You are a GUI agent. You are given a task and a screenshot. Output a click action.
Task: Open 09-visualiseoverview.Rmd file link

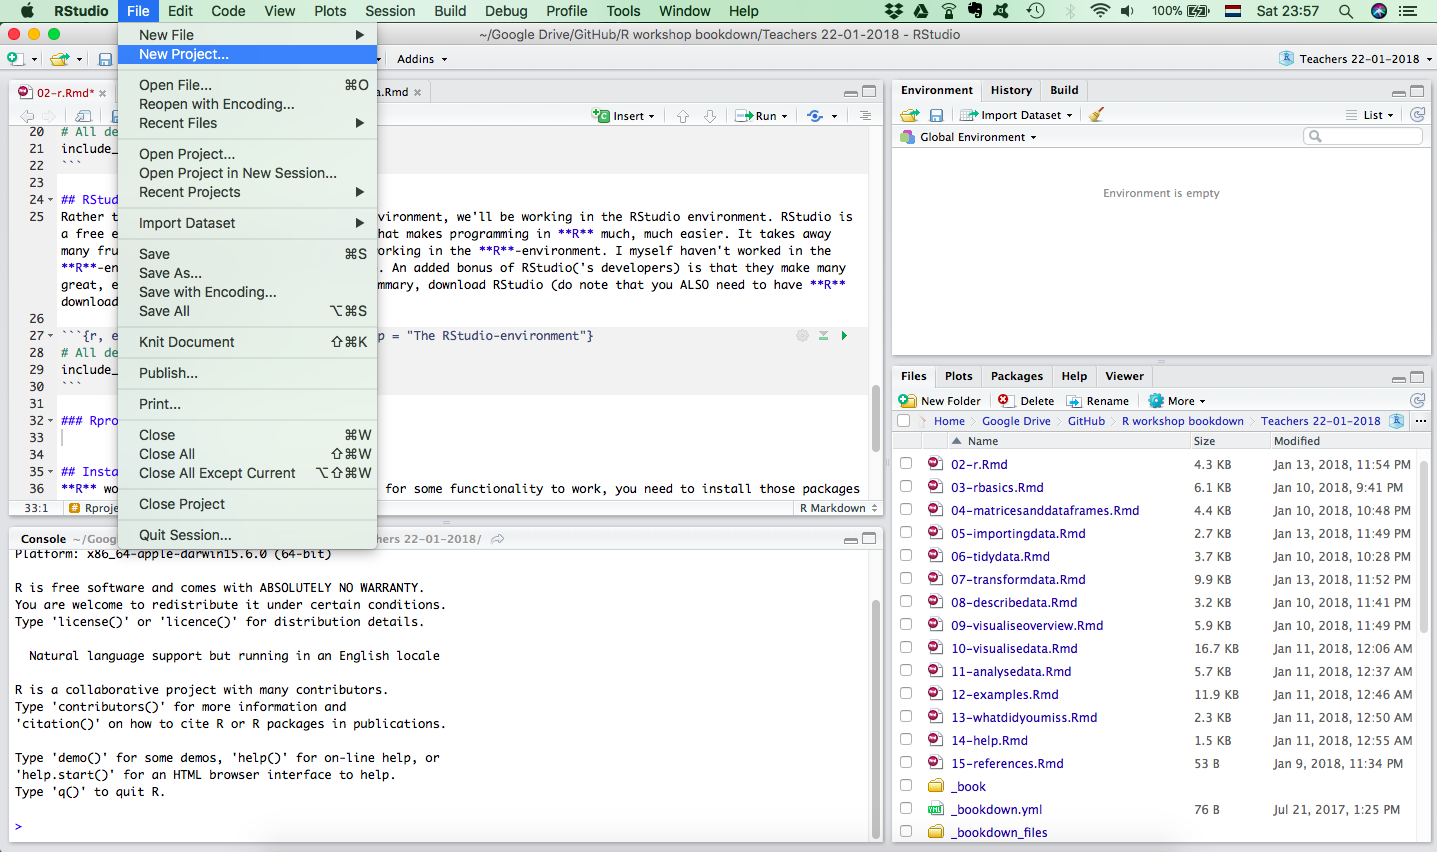tap(1027, 625)
